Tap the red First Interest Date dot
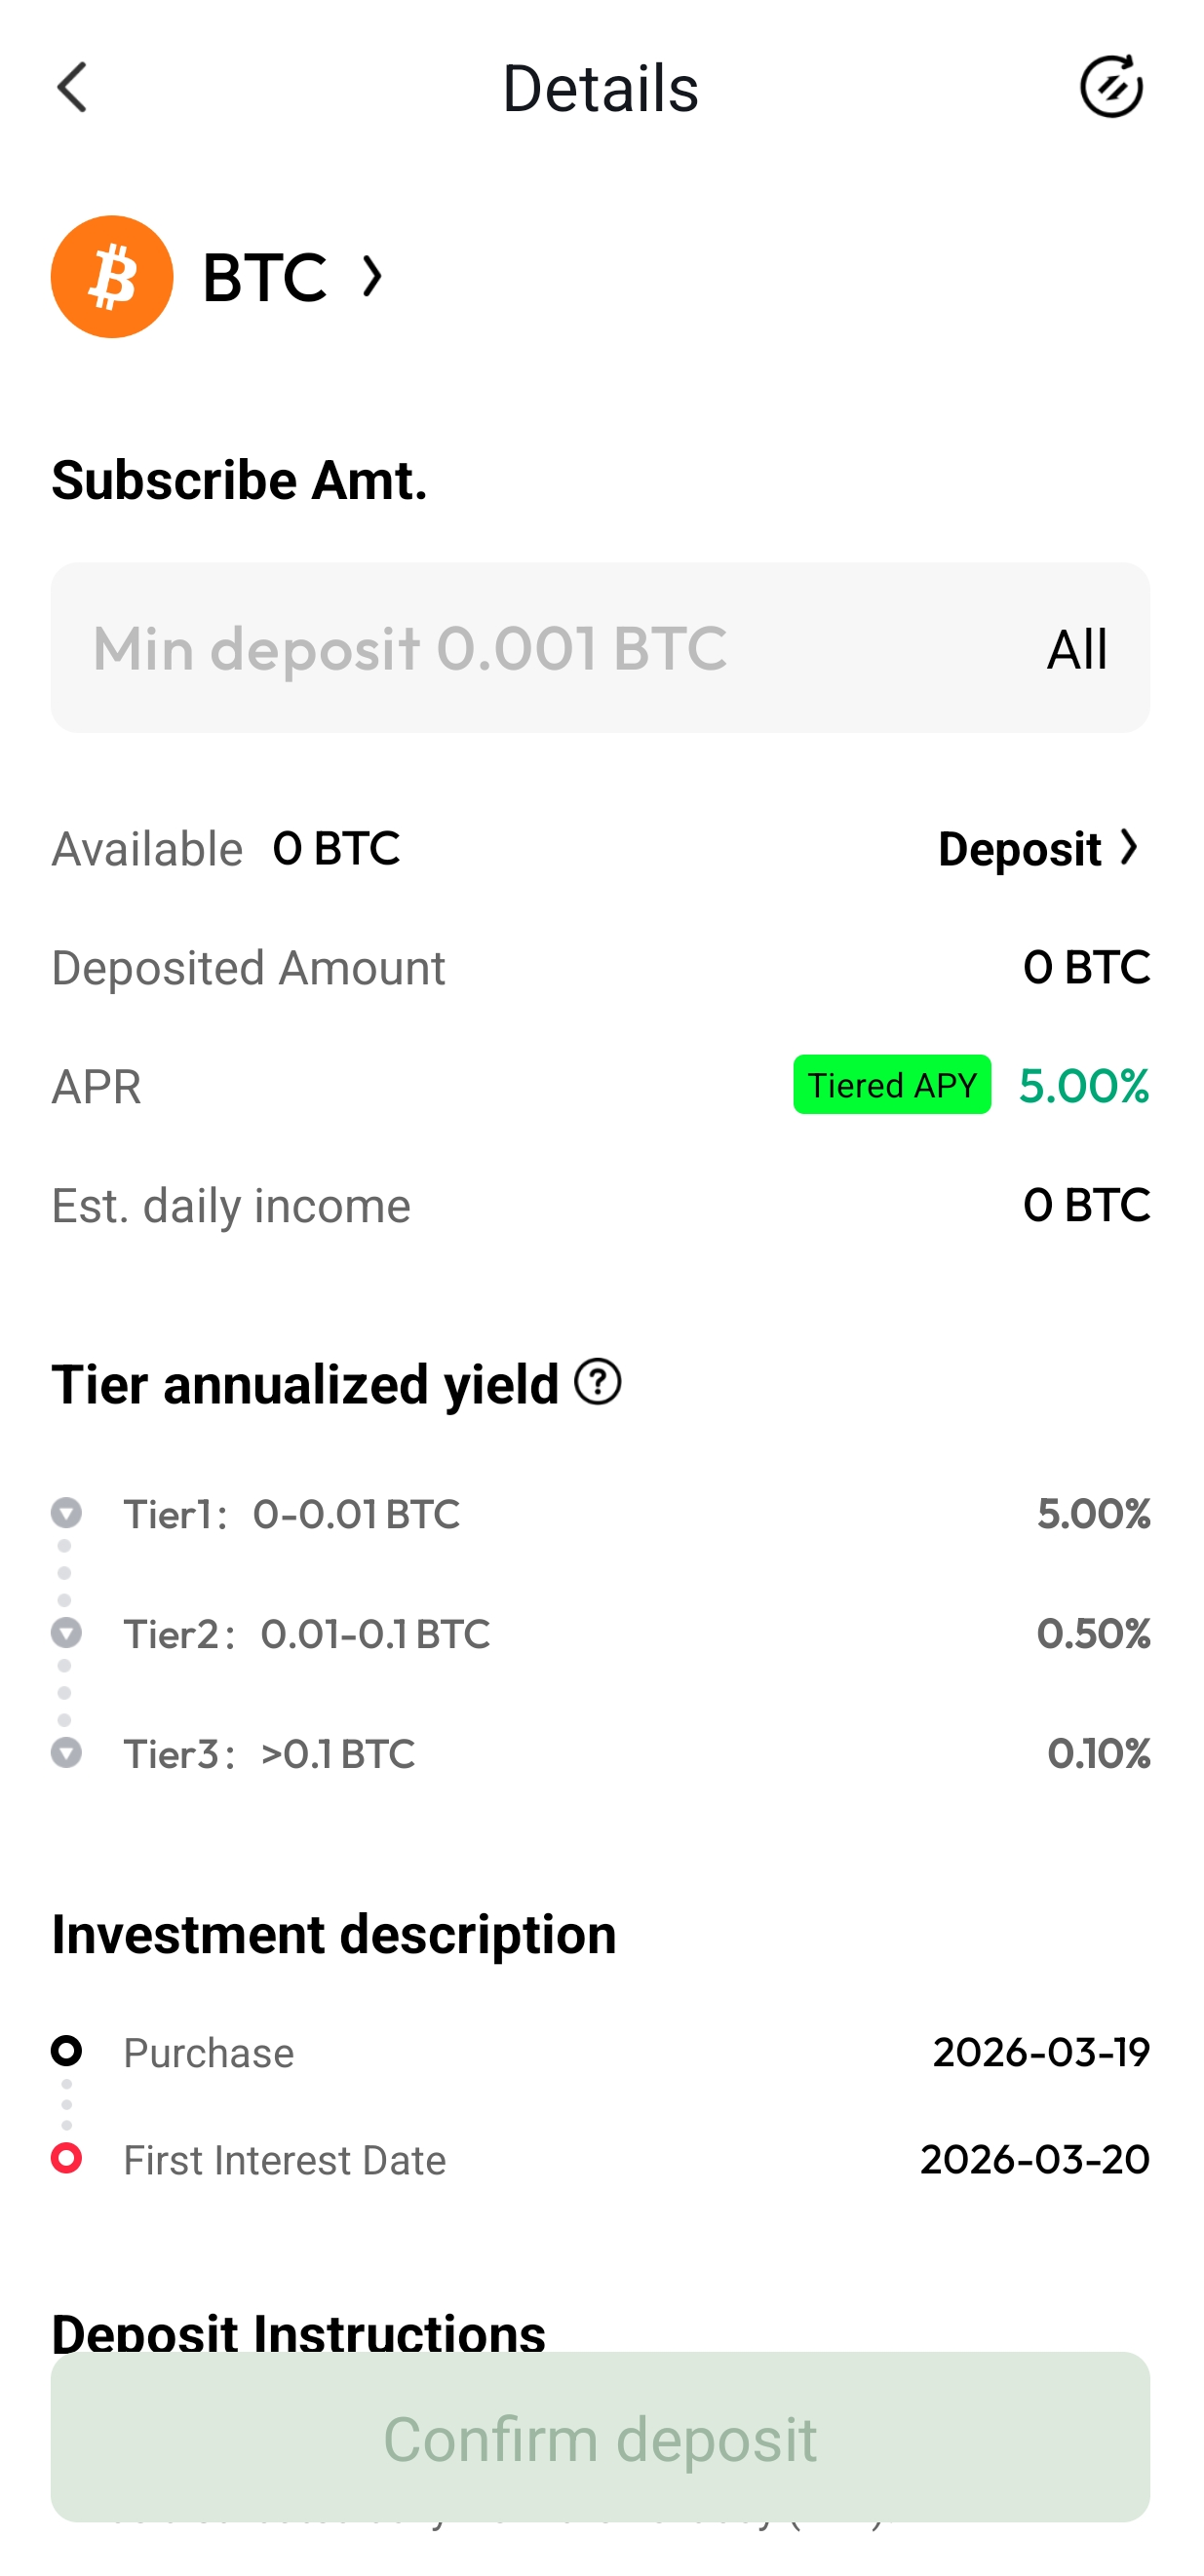The image size is (1204, 2576). (66, 2158)
